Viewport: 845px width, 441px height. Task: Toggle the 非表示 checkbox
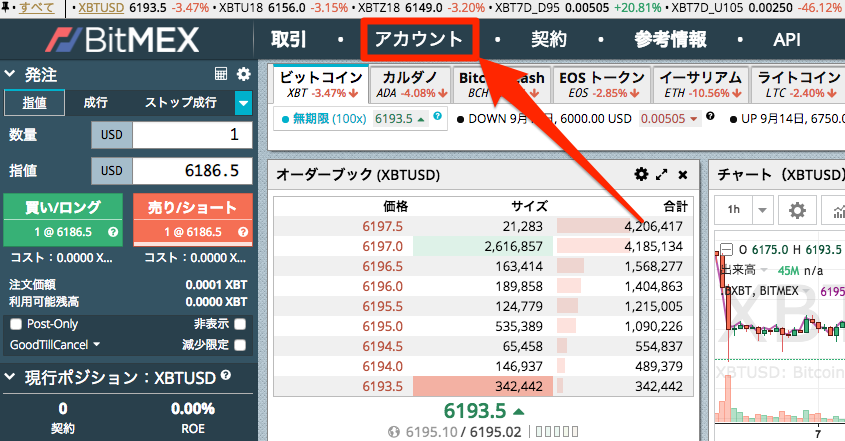(x=240, y=324)
